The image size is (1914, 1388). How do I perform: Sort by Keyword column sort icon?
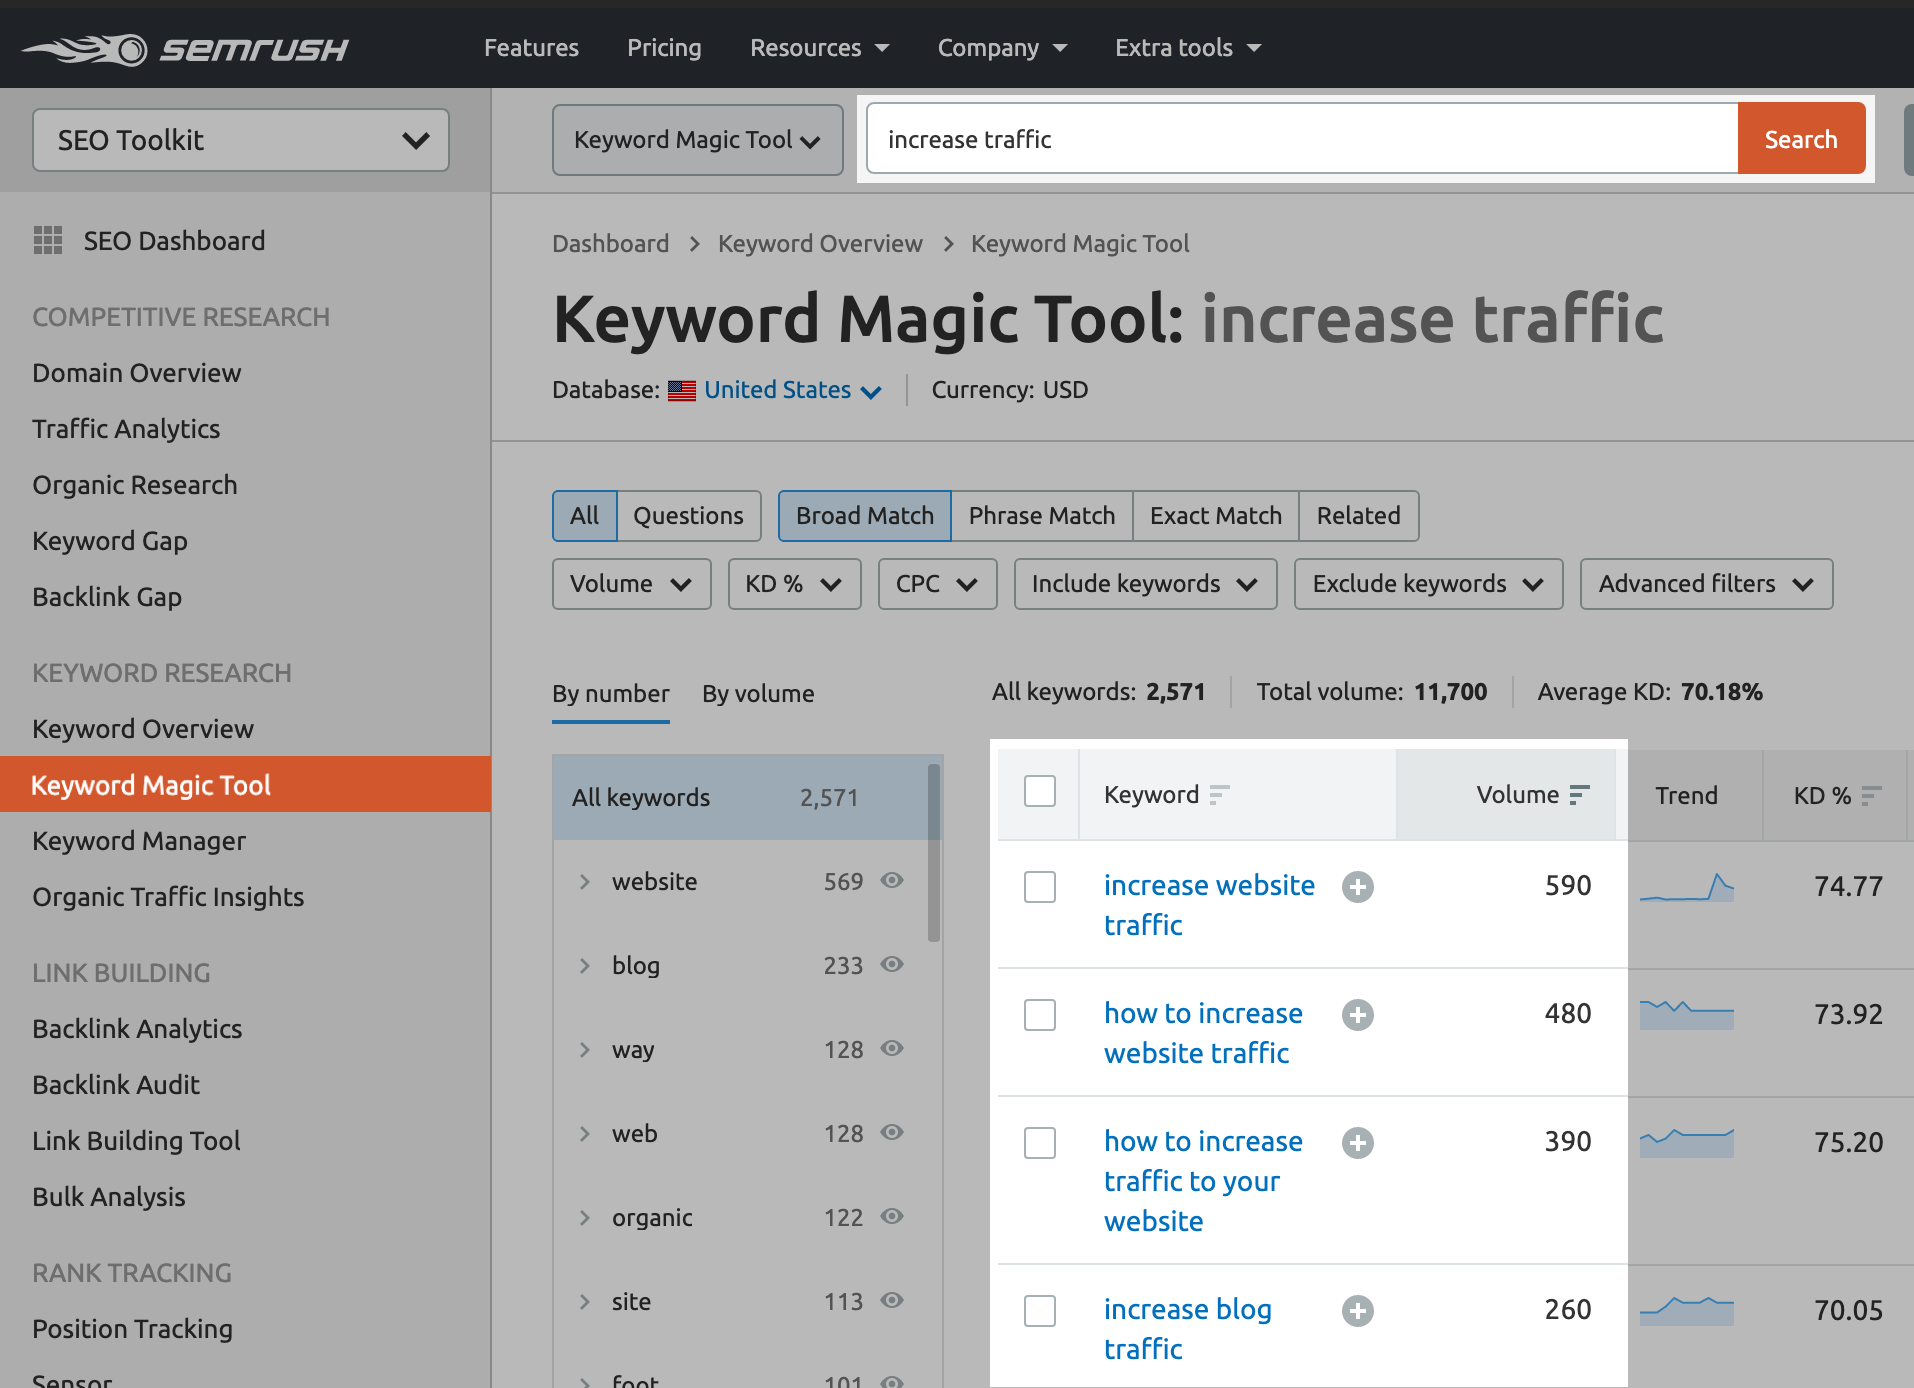[1219, 795]
